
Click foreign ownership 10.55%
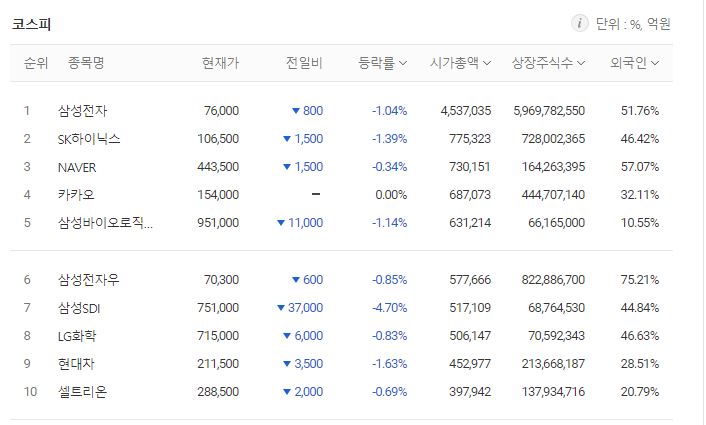click(x=640, y=223)
